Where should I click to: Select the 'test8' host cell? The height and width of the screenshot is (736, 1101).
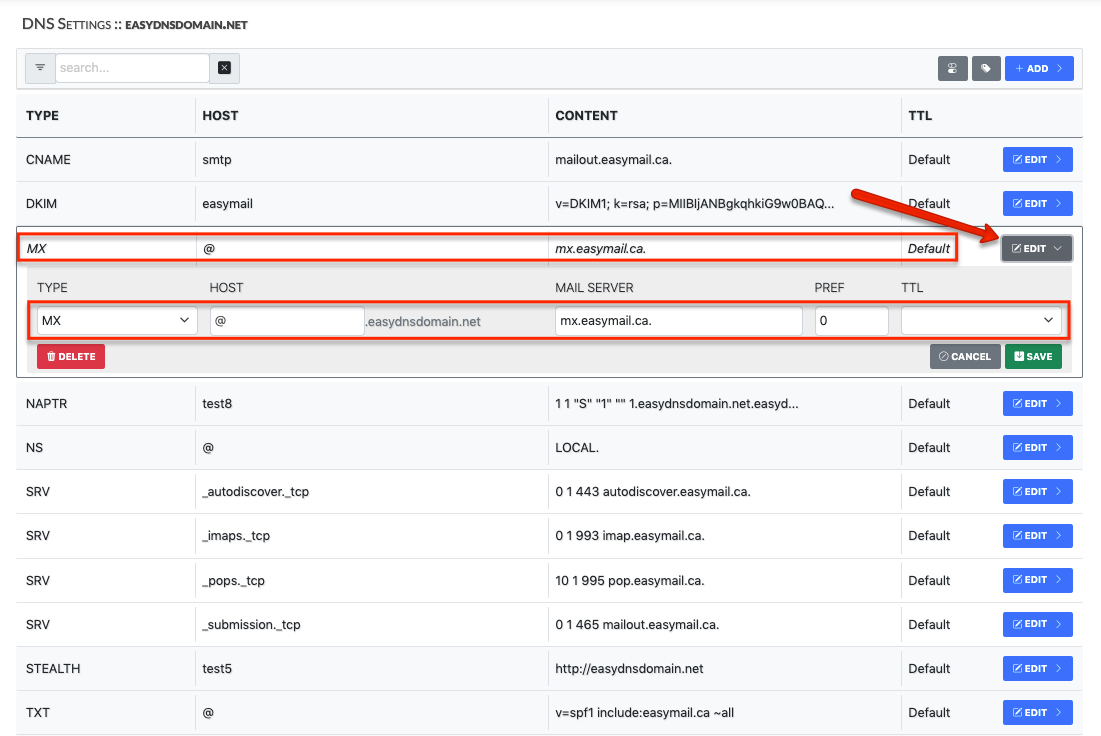[x=217, y=404]
